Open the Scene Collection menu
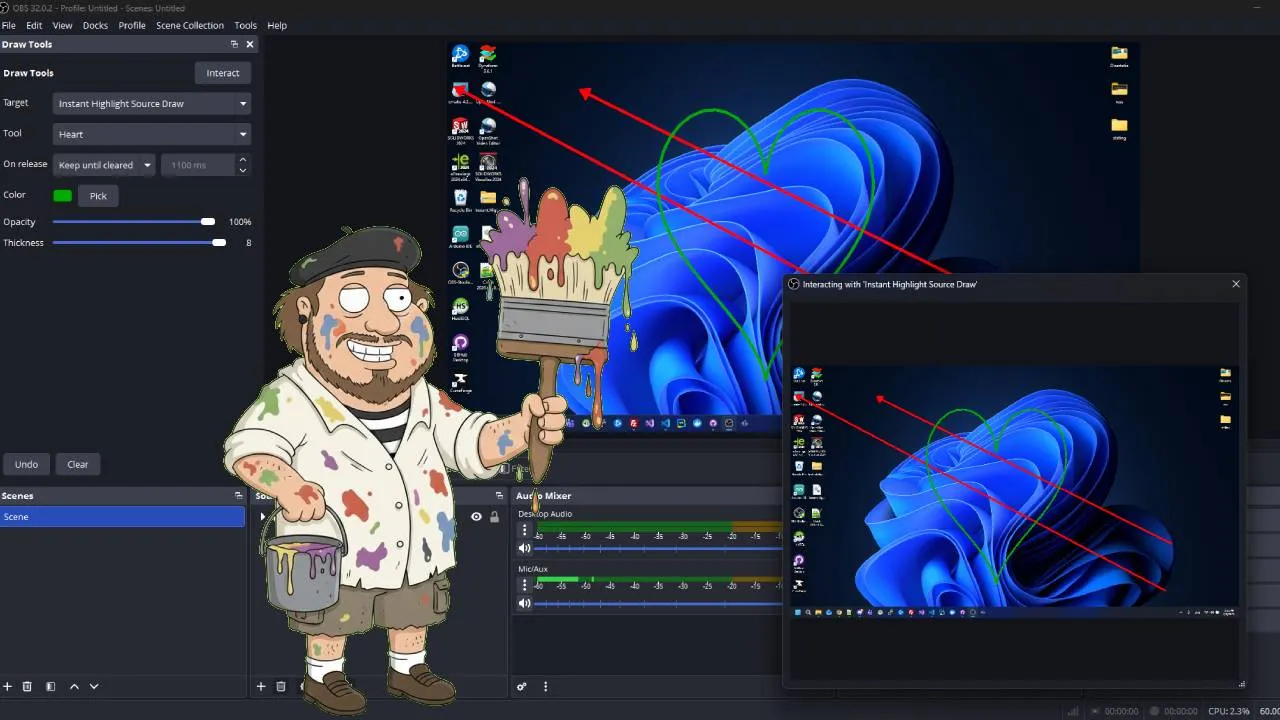The width and height of the screenshot is (1280, 720). pyautogui.click(x=190, y=25)
